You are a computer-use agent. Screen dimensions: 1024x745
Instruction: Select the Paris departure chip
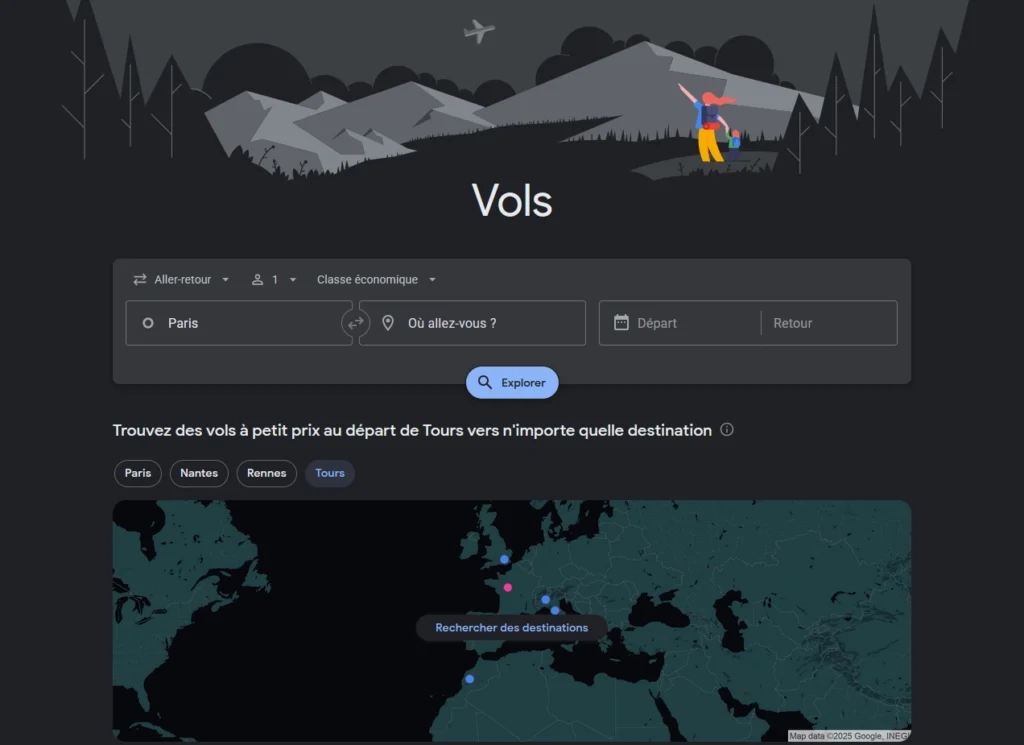coord(138,473)
